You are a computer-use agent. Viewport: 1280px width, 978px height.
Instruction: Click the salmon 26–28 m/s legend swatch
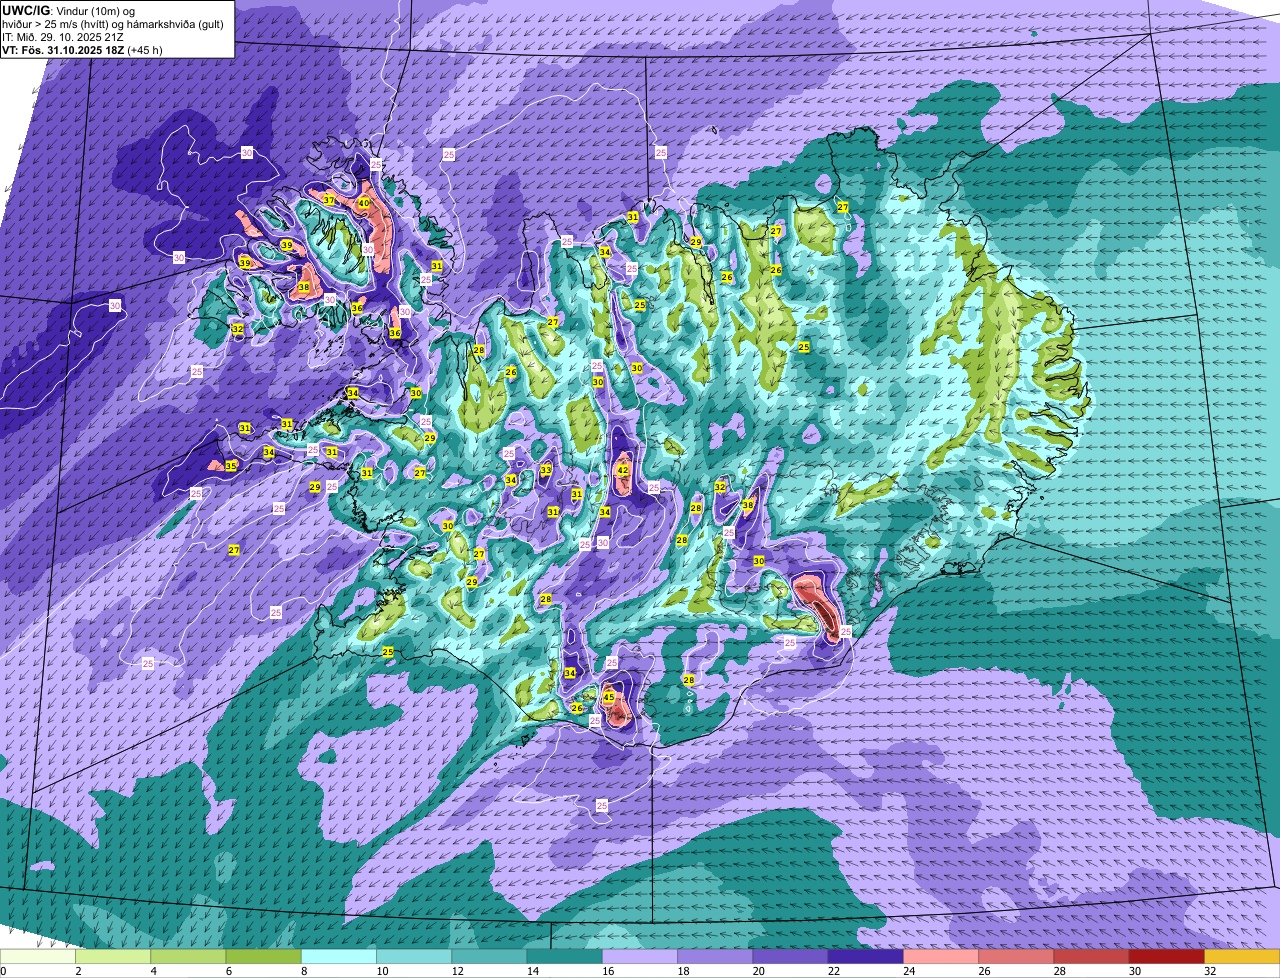coord(1016,956)
